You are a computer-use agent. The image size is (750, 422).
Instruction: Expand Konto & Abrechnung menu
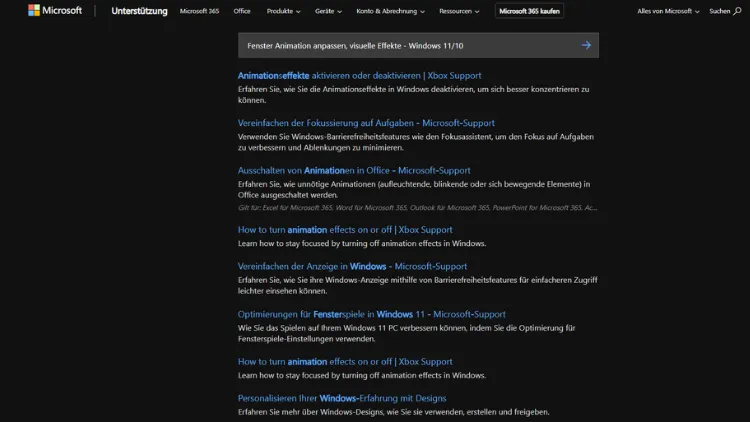(x=390, y=11)
